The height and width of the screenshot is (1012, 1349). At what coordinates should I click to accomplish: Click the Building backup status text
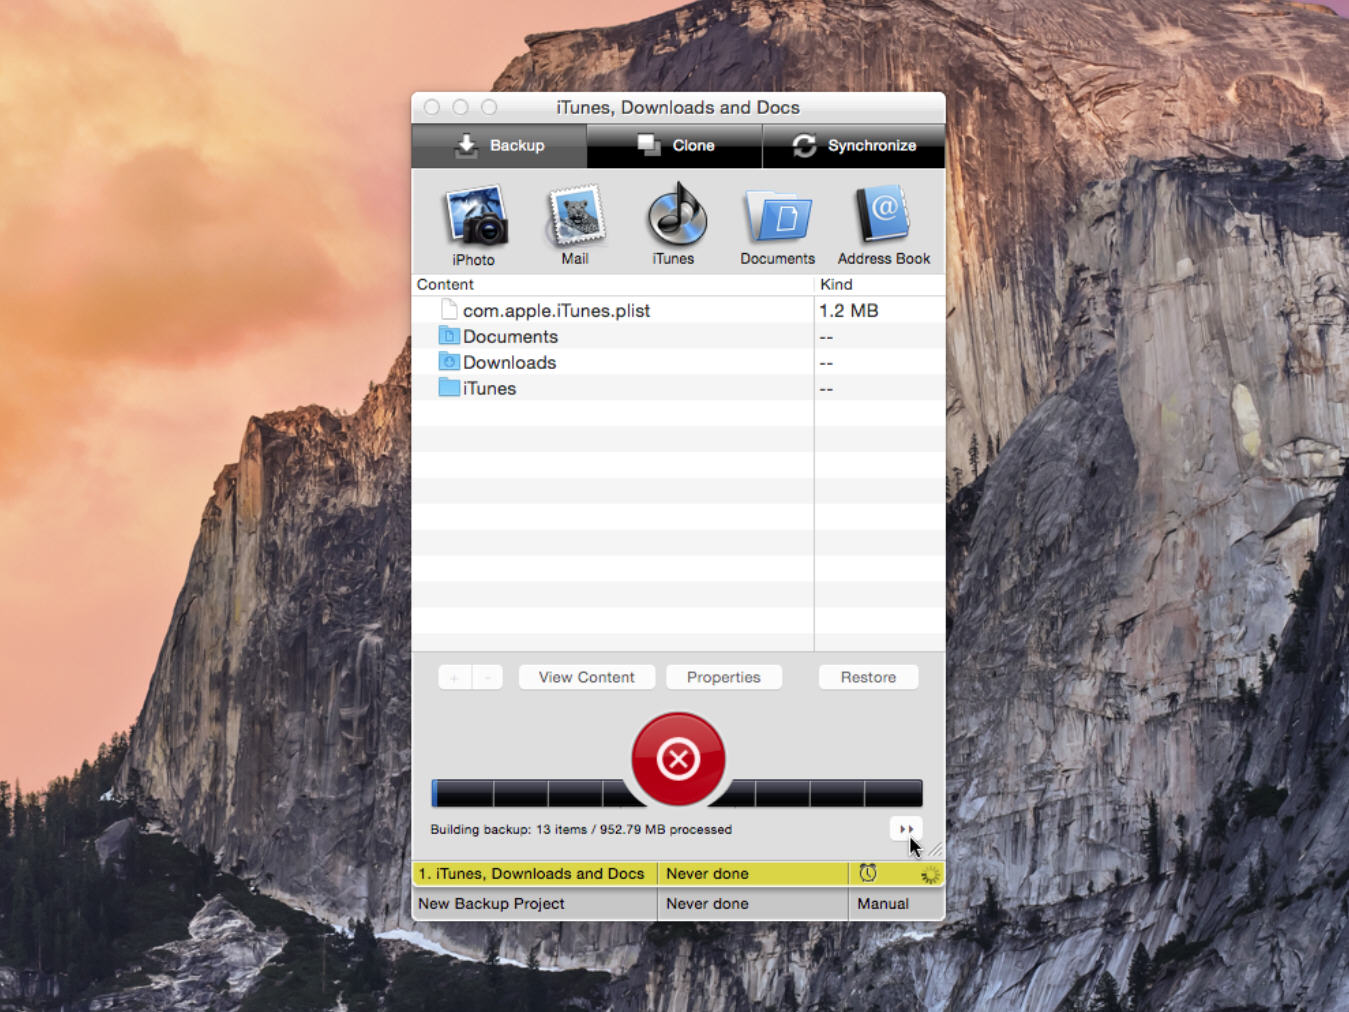click(581, 830)
